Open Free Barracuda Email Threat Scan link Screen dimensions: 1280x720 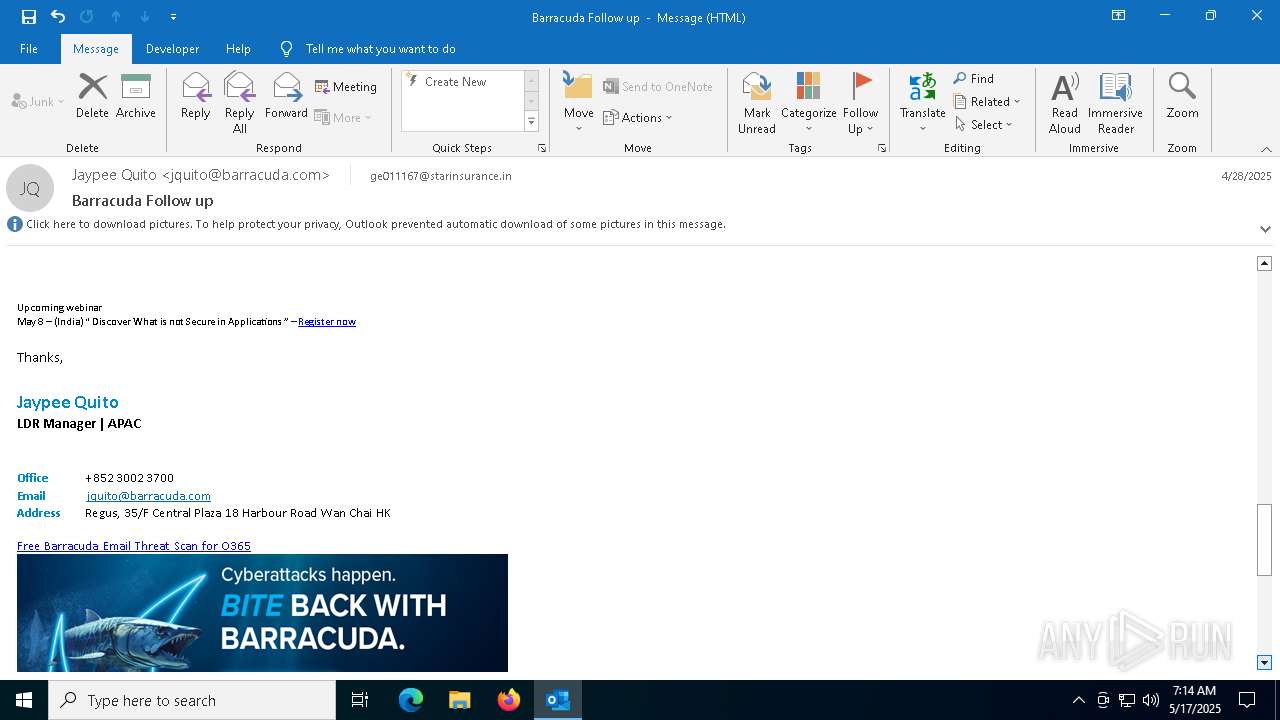134,546
